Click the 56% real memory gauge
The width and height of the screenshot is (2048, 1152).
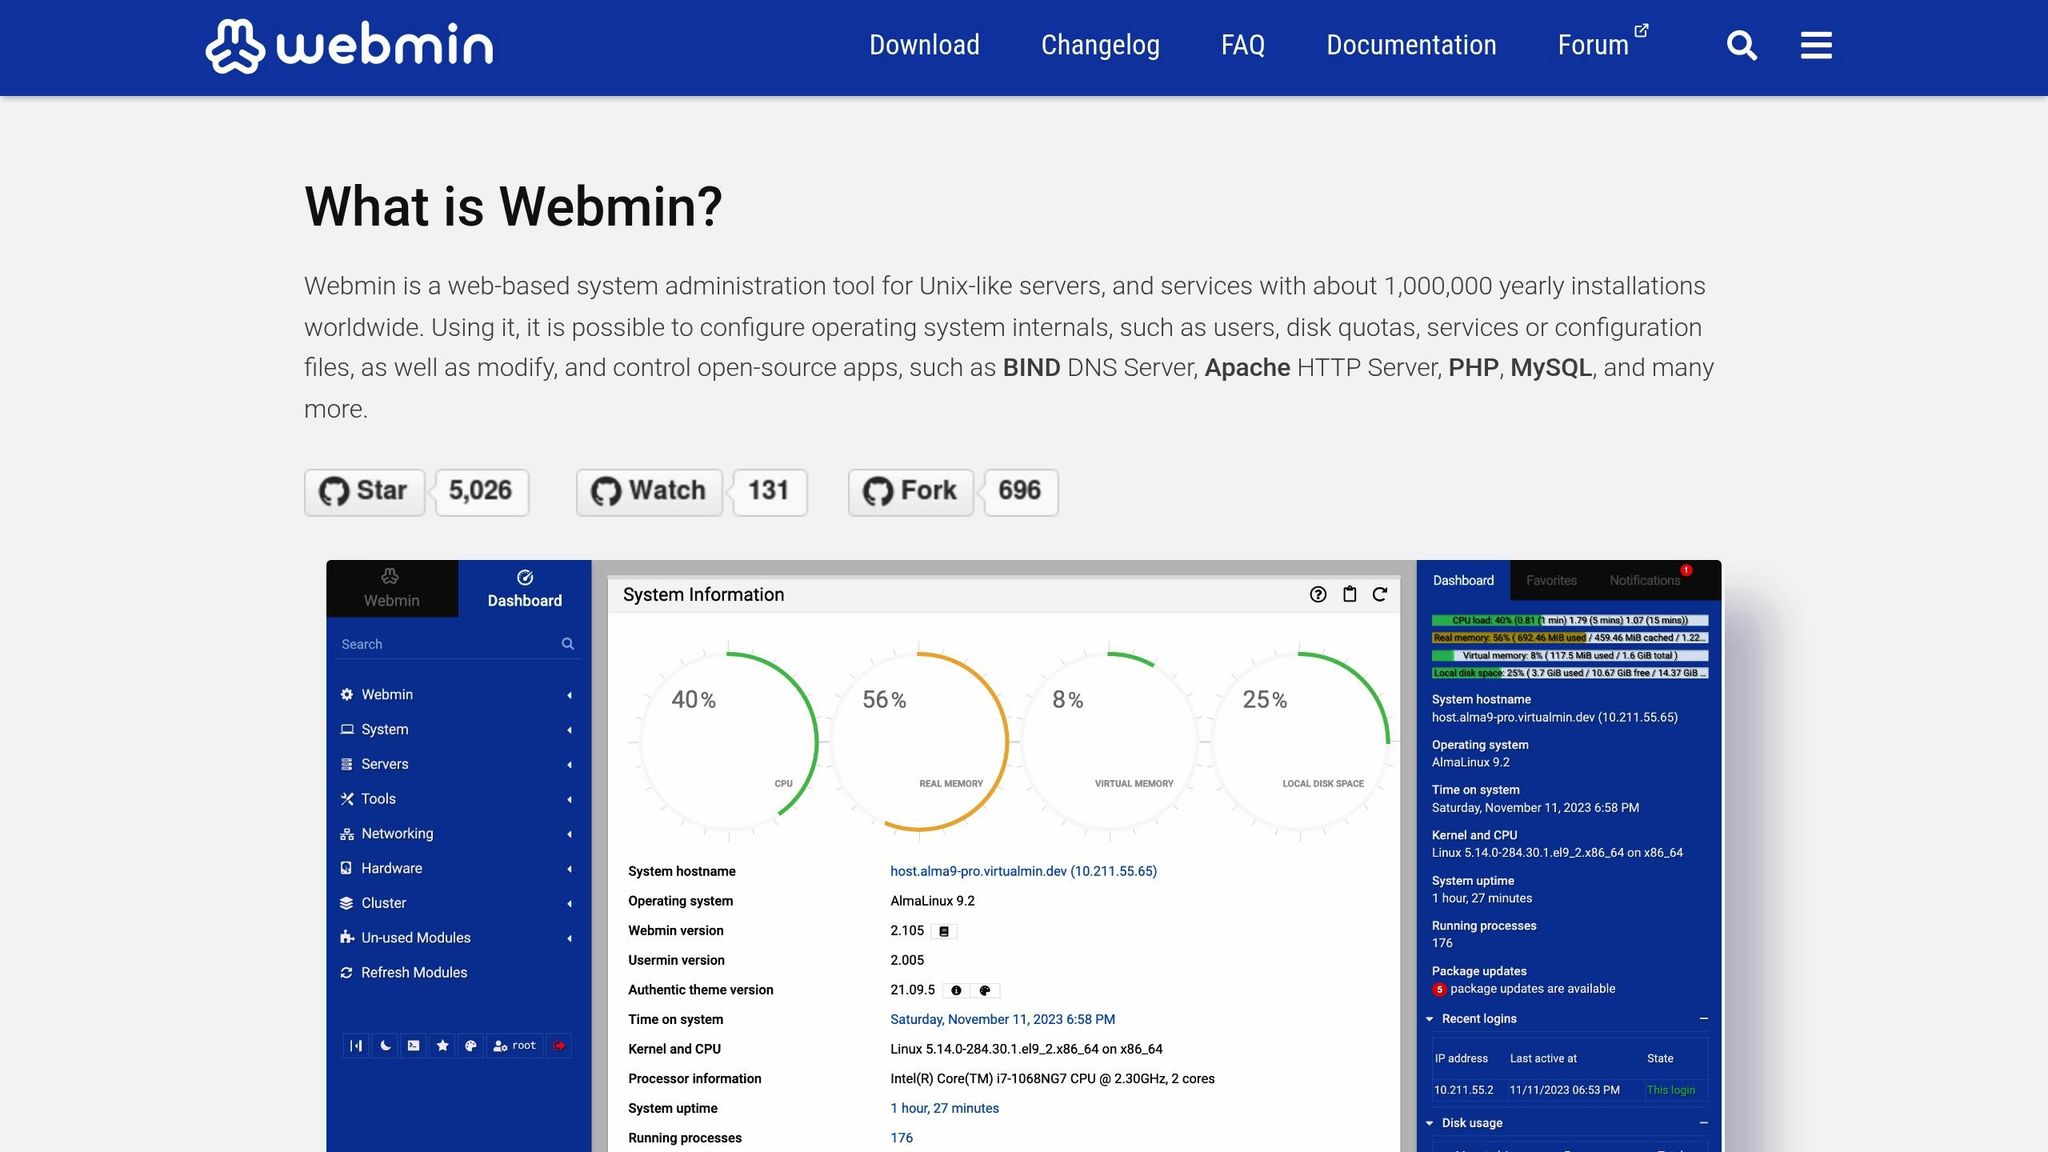click(919, 742)
